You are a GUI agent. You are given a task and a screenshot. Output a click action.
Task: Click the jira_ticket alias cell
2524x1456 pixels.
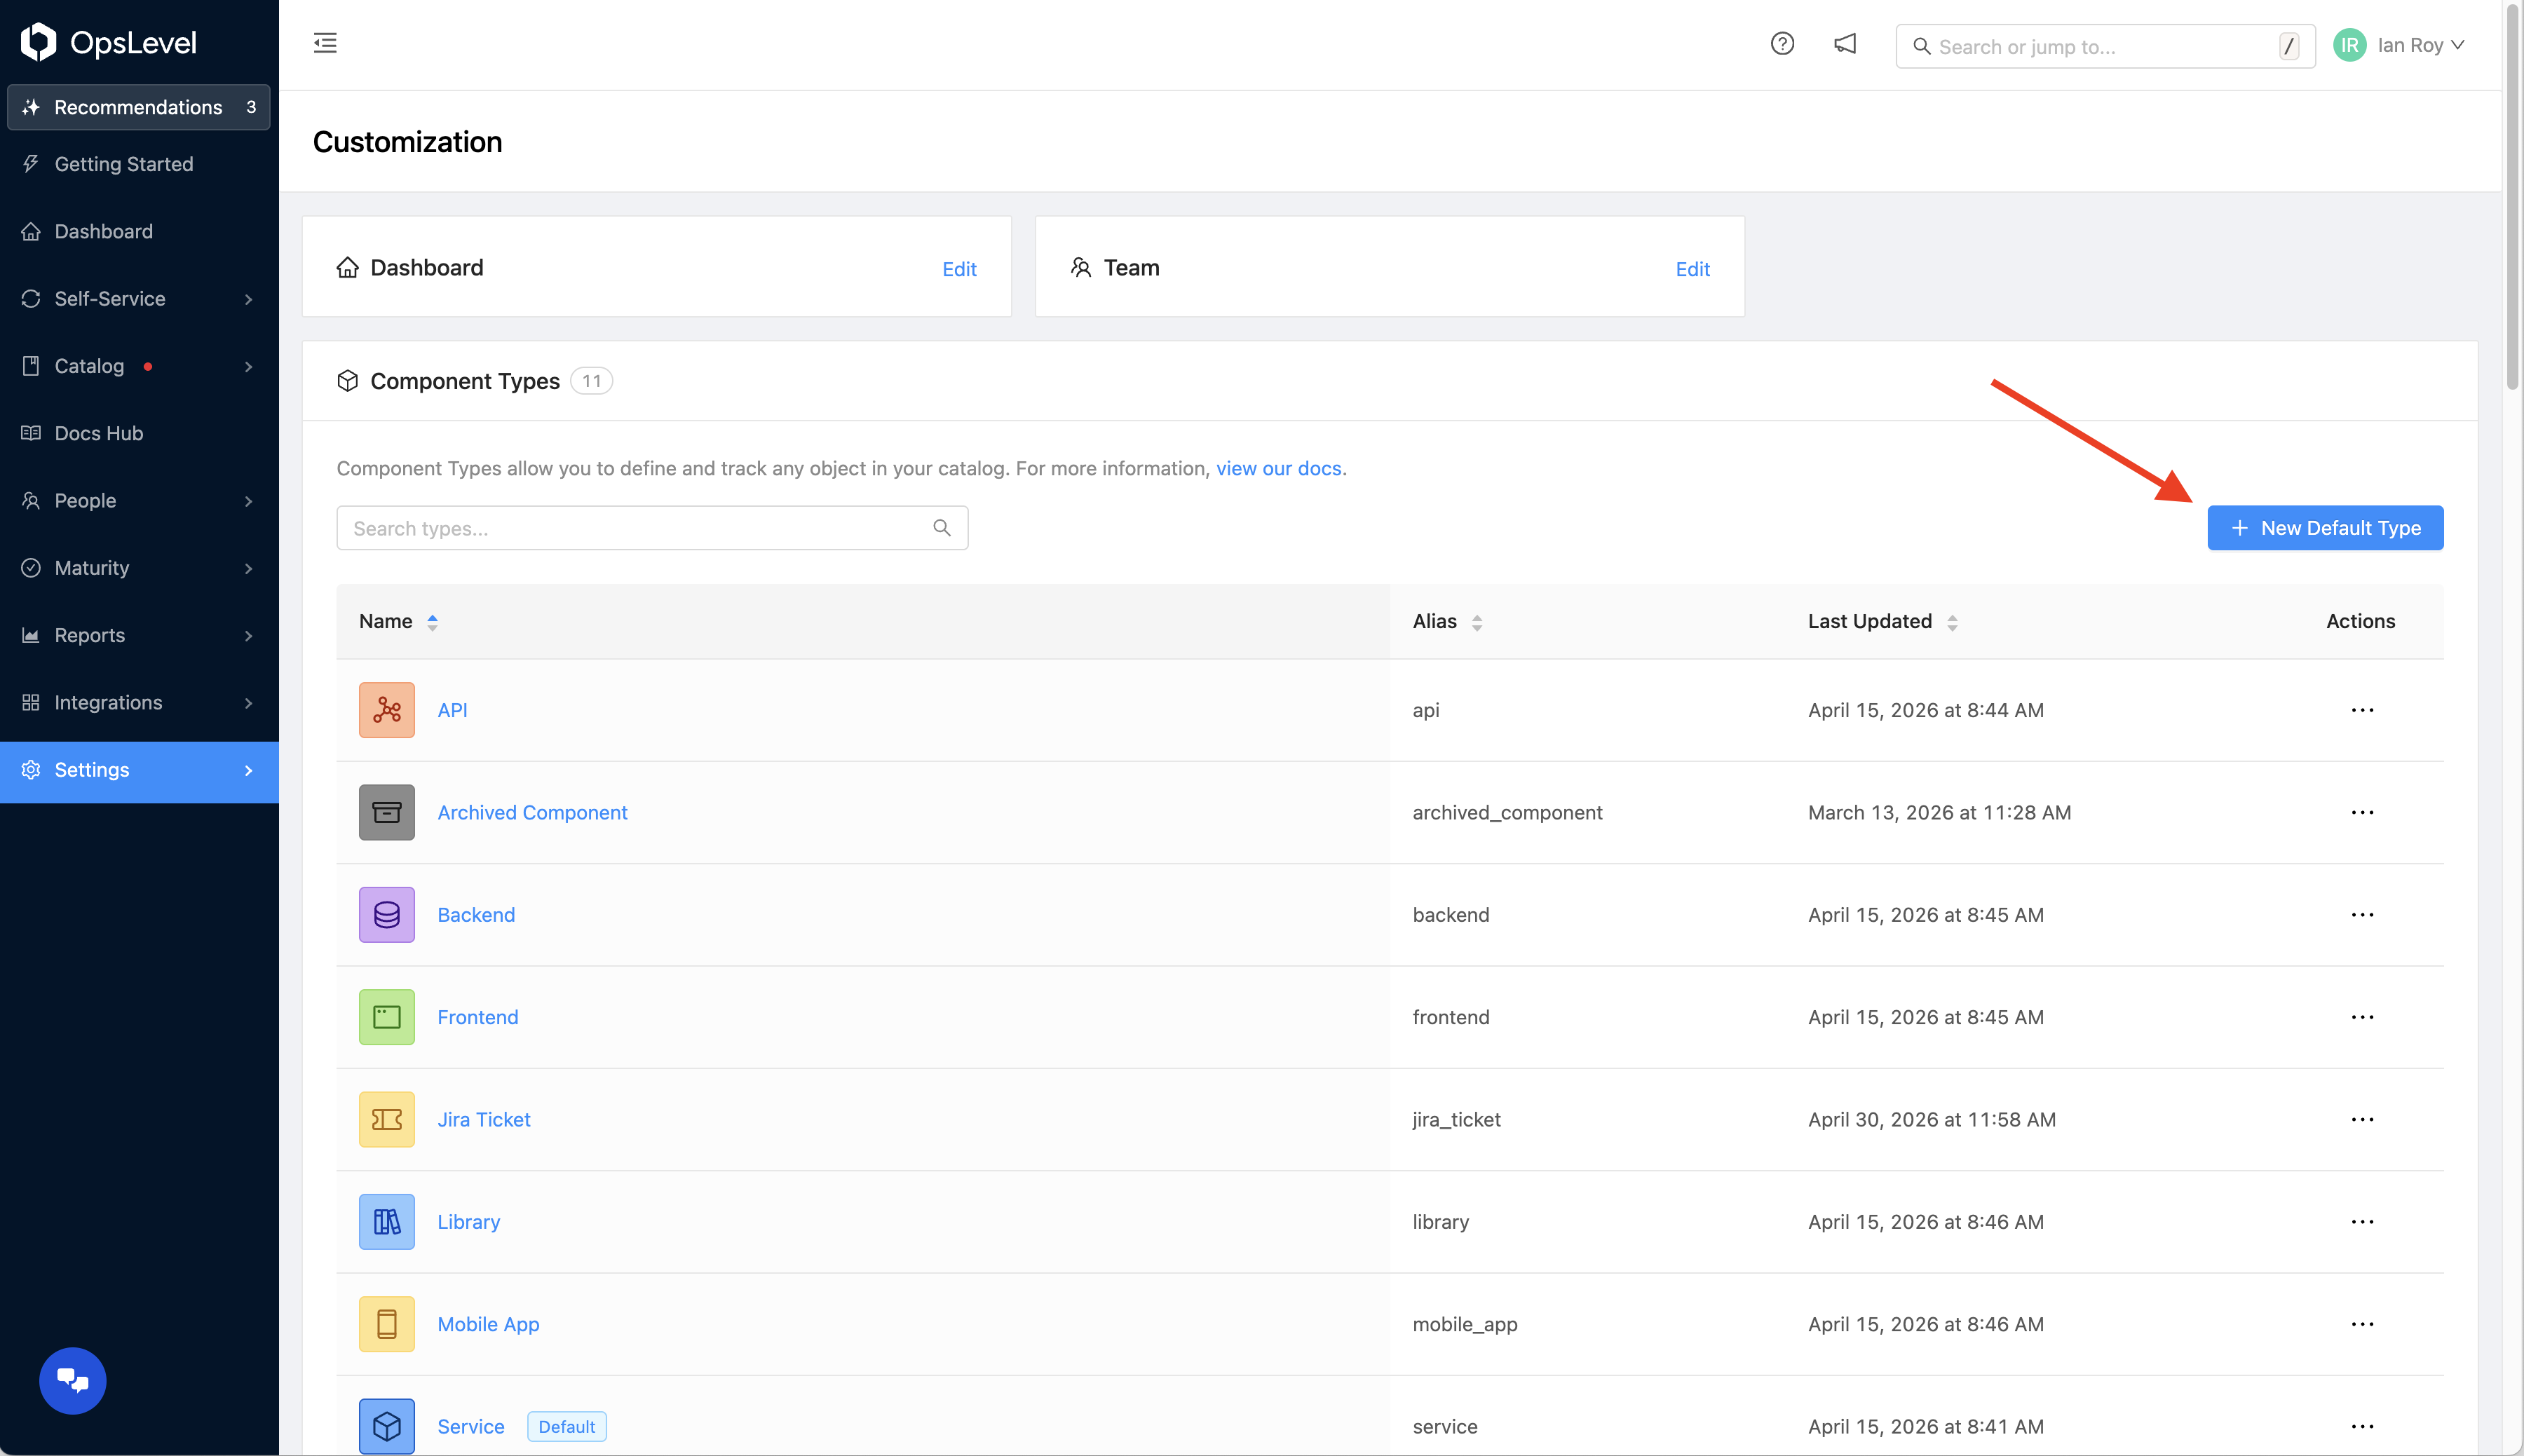point(1456,1119)
